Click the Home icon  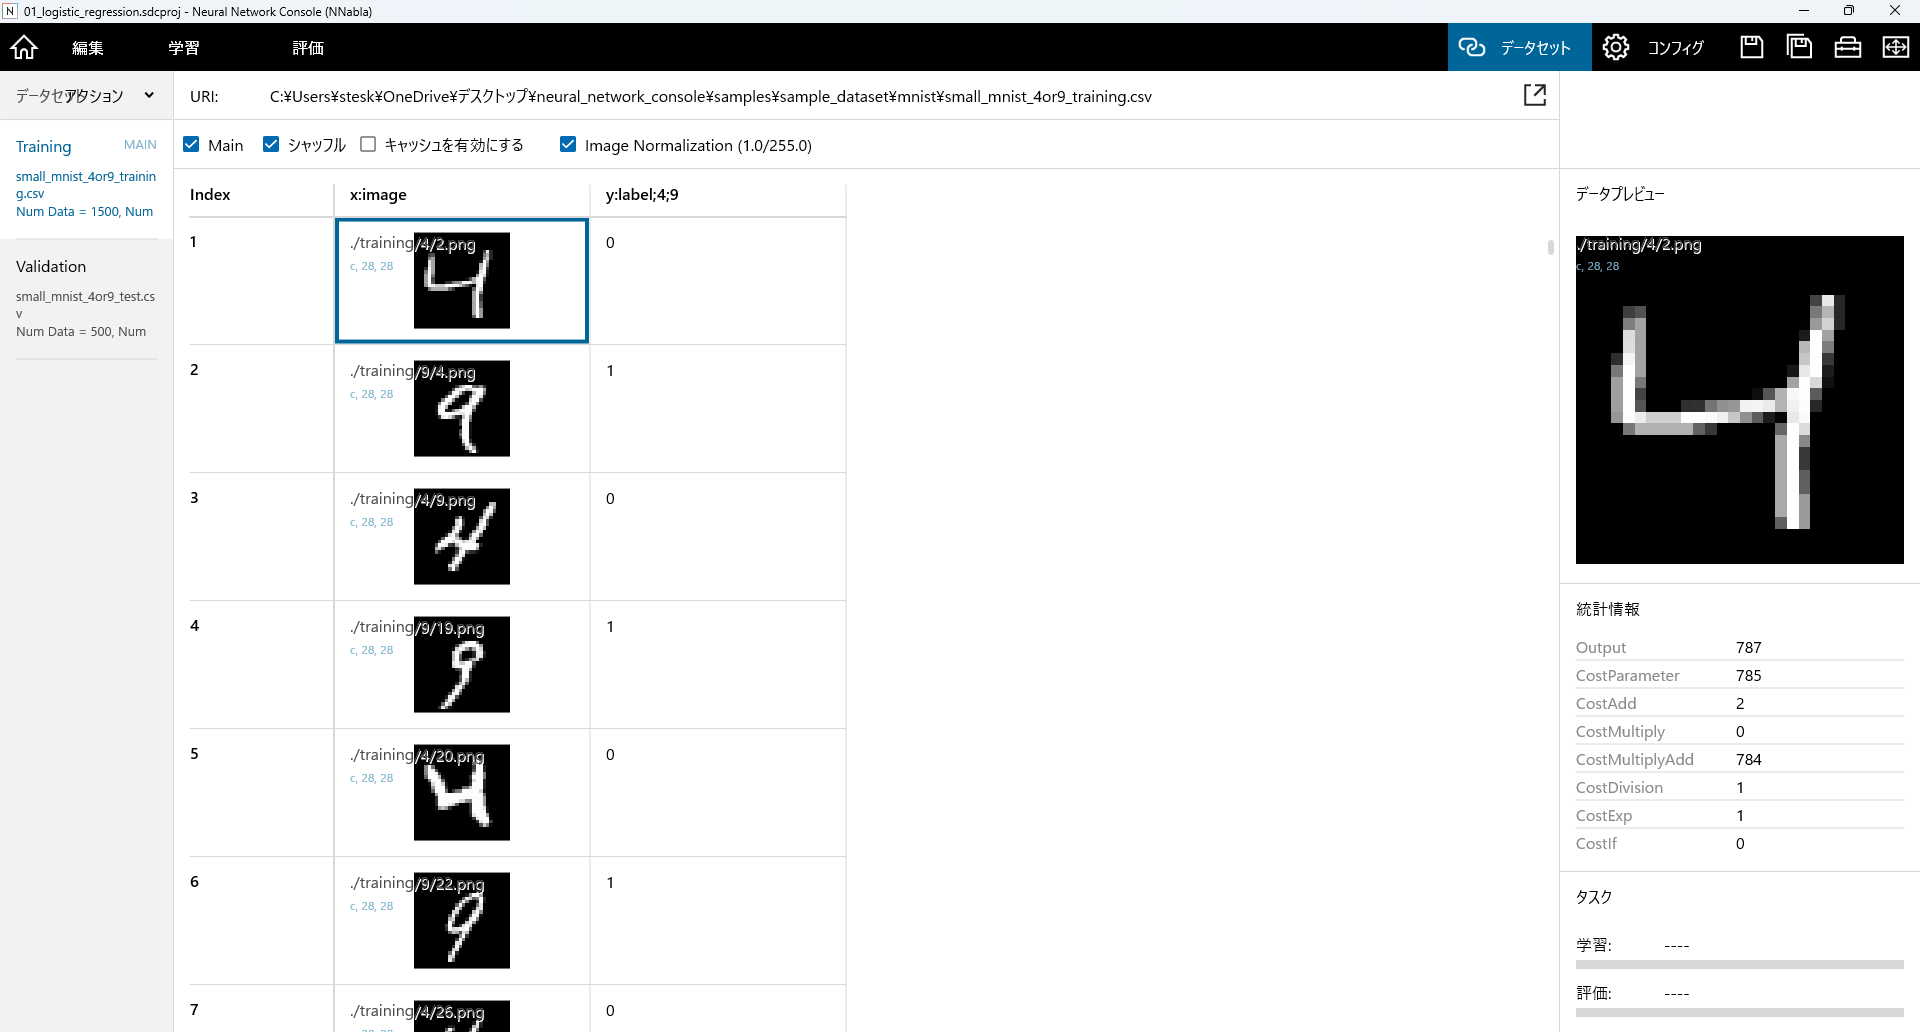(24, 47)
